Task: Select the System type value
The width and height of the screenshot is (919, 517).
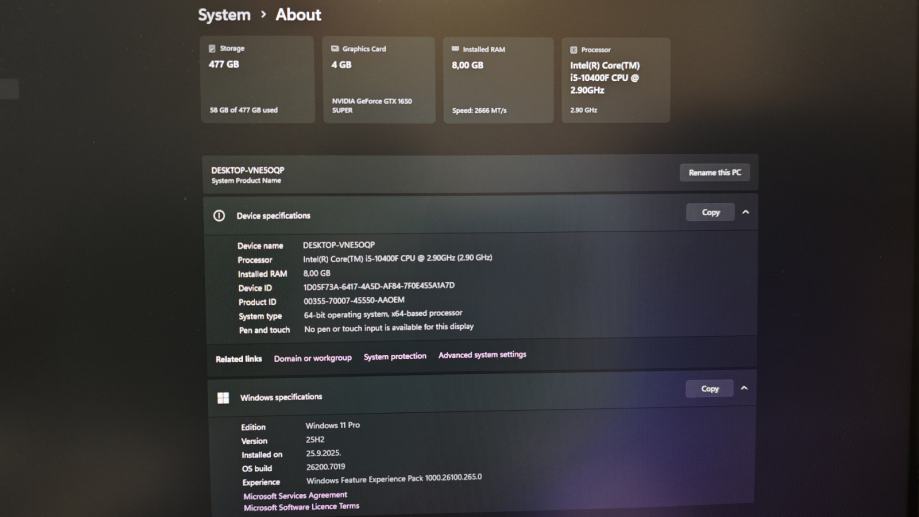Action: tap(383, 314)
